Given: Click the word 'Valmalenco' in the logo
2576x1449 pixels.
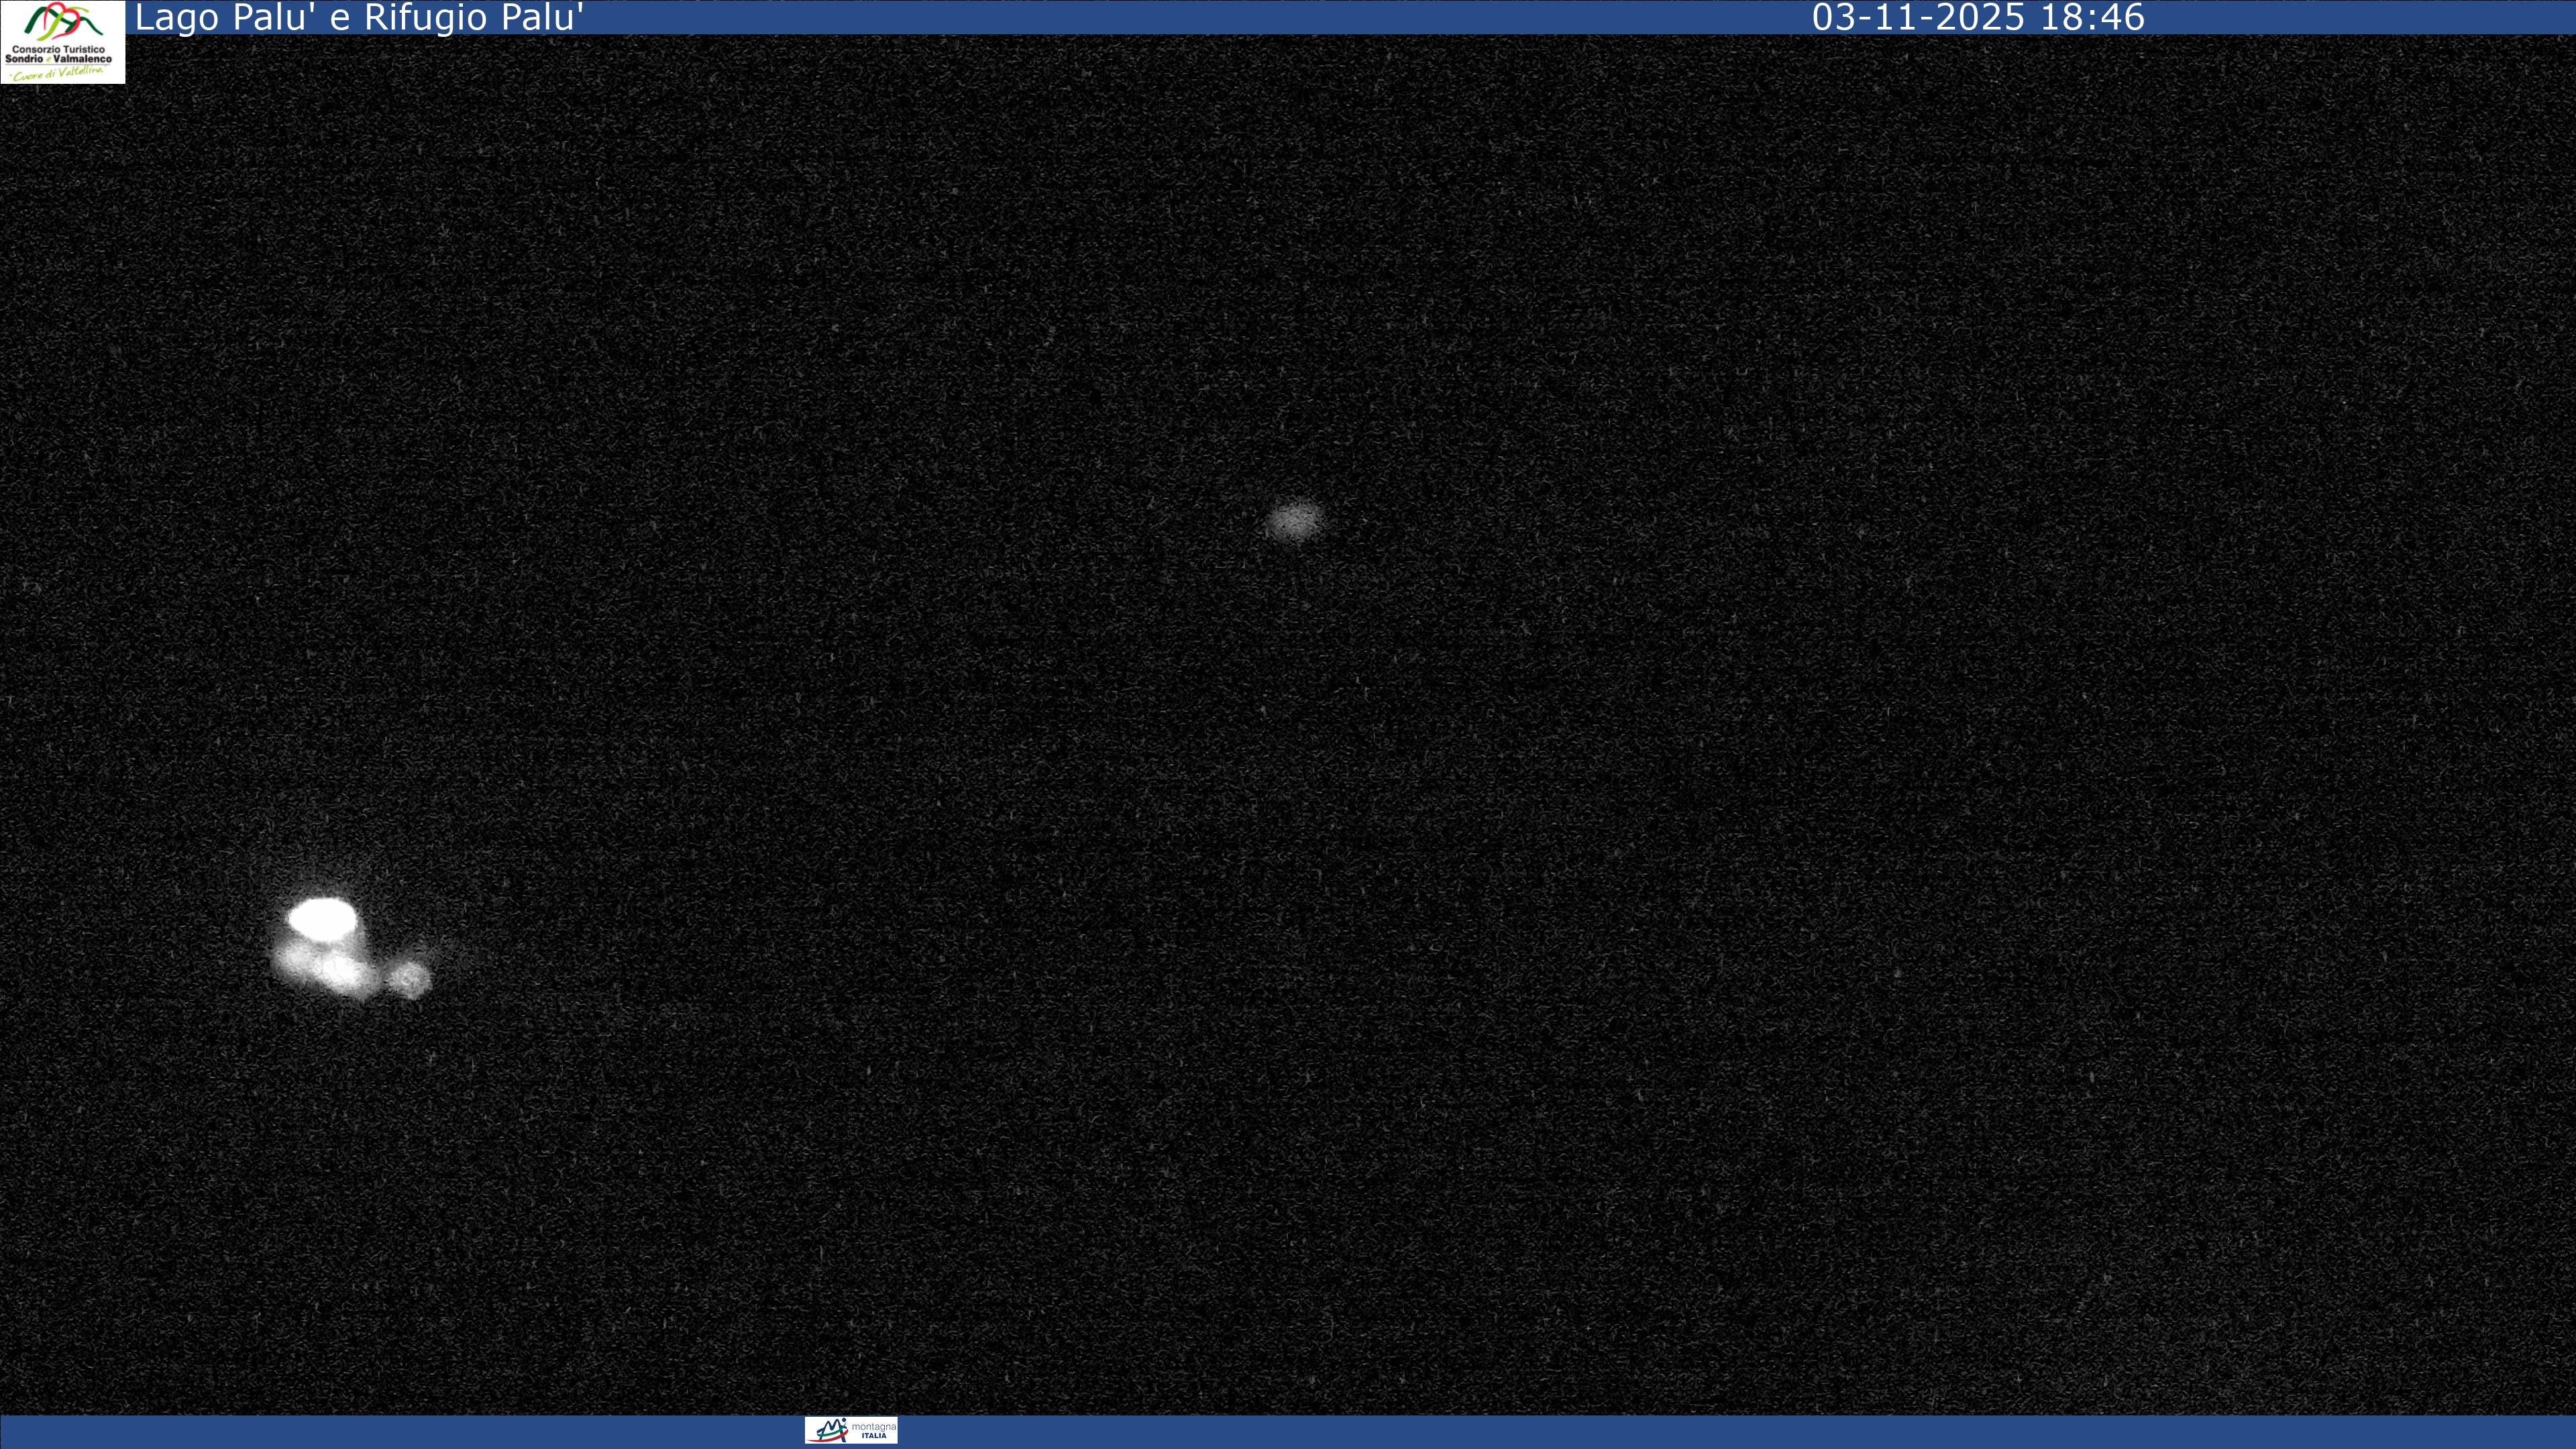Looking at the screenshot, I should click(x=83, y=59).
